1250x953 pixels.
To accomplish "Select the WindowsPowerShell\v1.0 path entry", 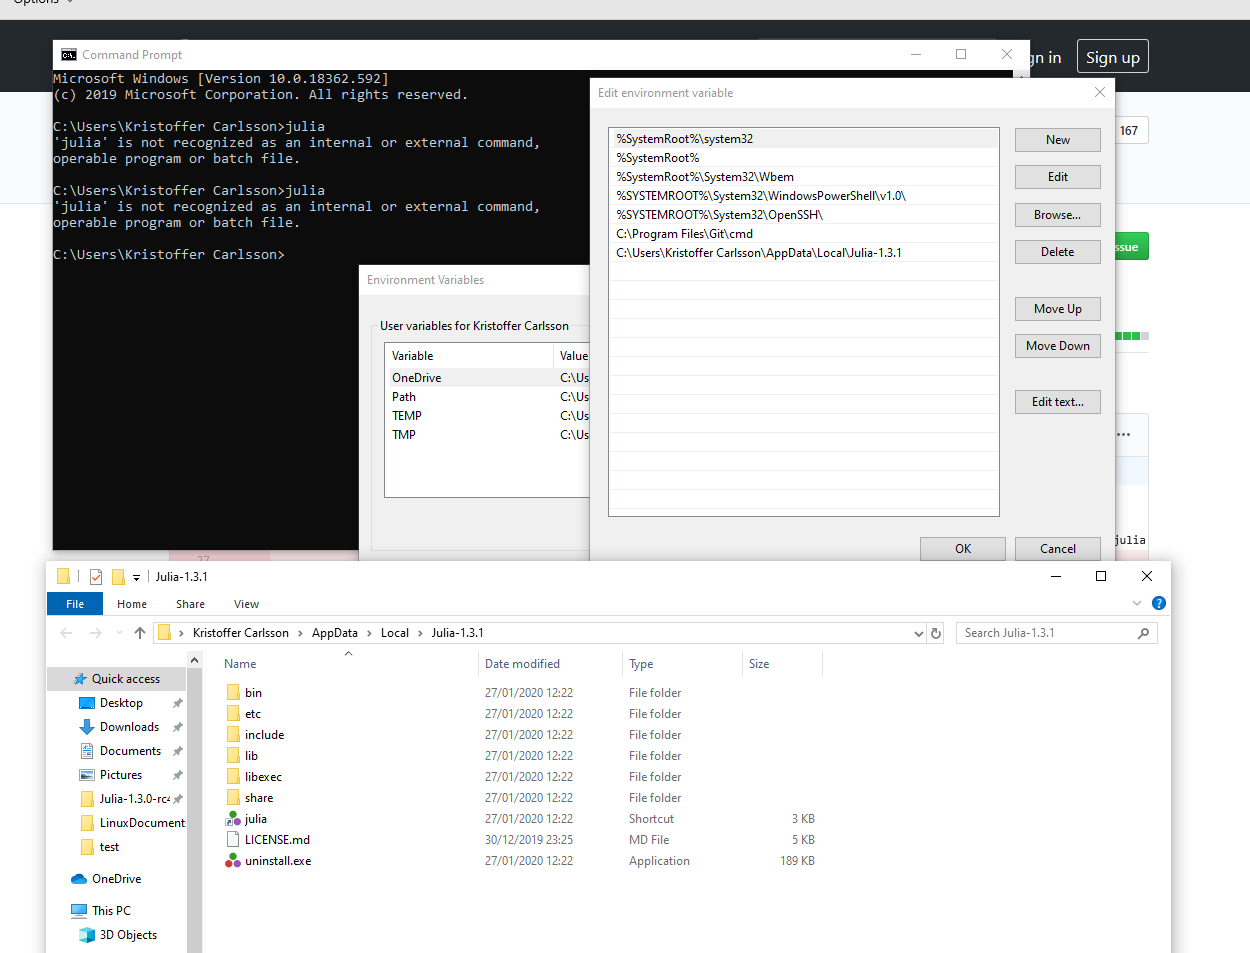I will point(804,196).
